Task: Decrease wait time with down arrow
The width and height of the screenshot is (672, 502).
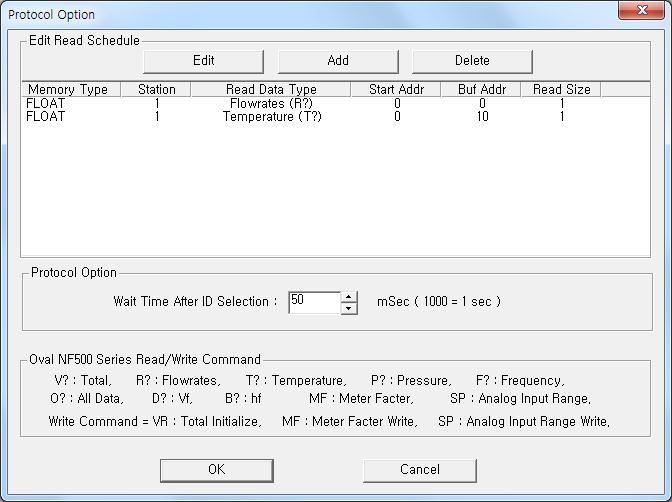Action: tap(348, 308)
